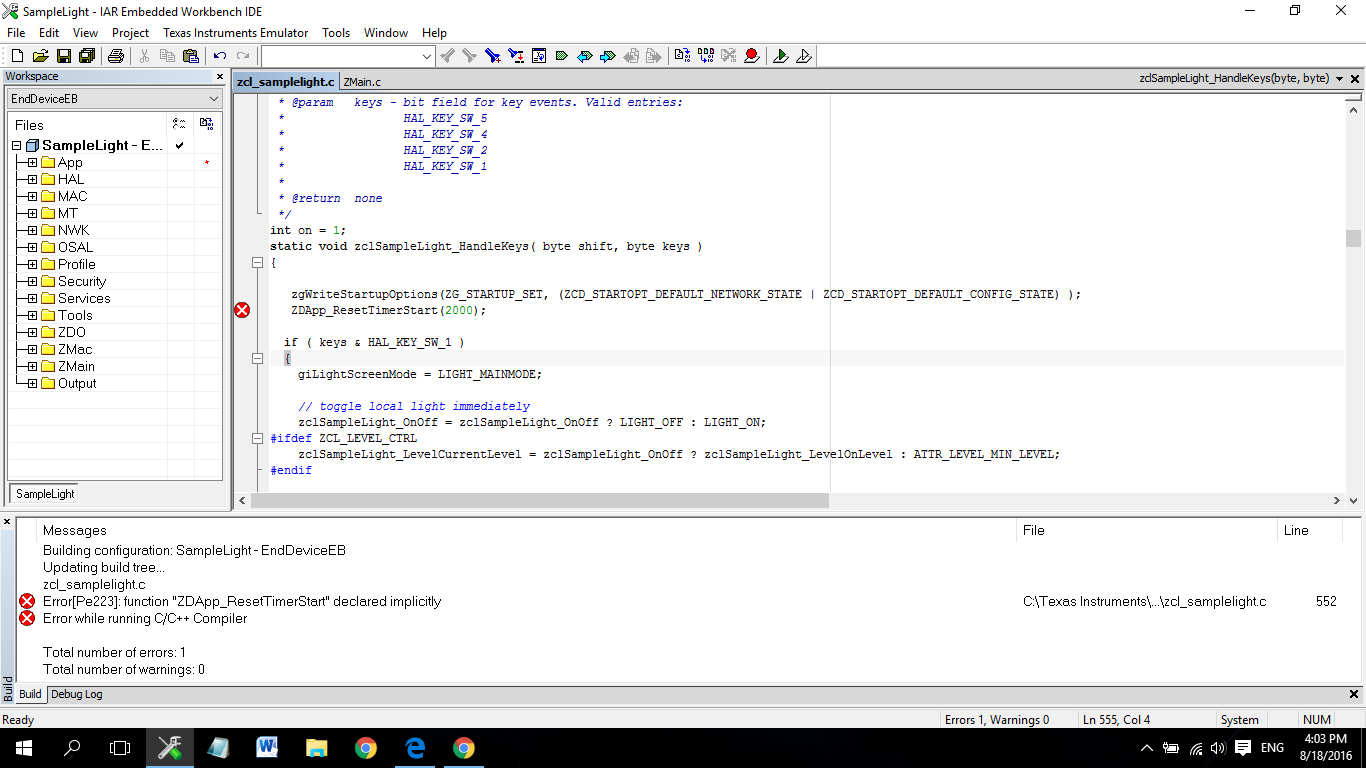Image resolution: width=1366 pixels, height=768 pixels.
Task: Click the editor vertical scrollbar thumb
Action: 1353,238
